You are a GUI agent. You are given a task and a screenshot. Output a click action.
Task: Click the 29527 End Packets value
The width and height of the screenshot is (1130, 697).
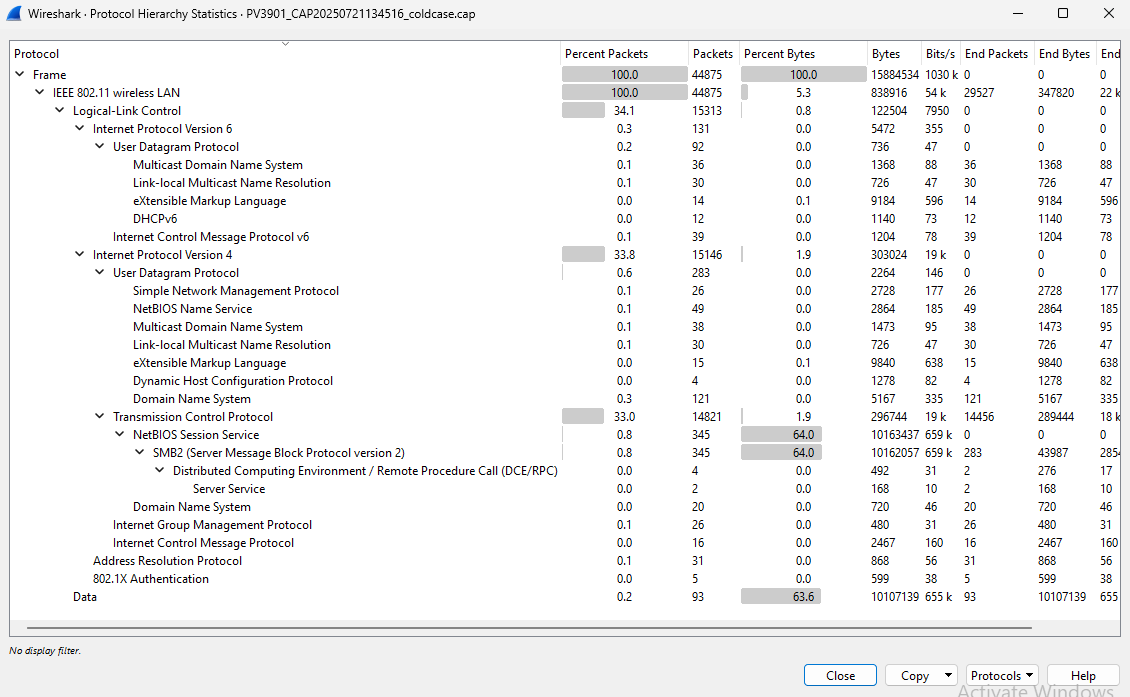979,92
